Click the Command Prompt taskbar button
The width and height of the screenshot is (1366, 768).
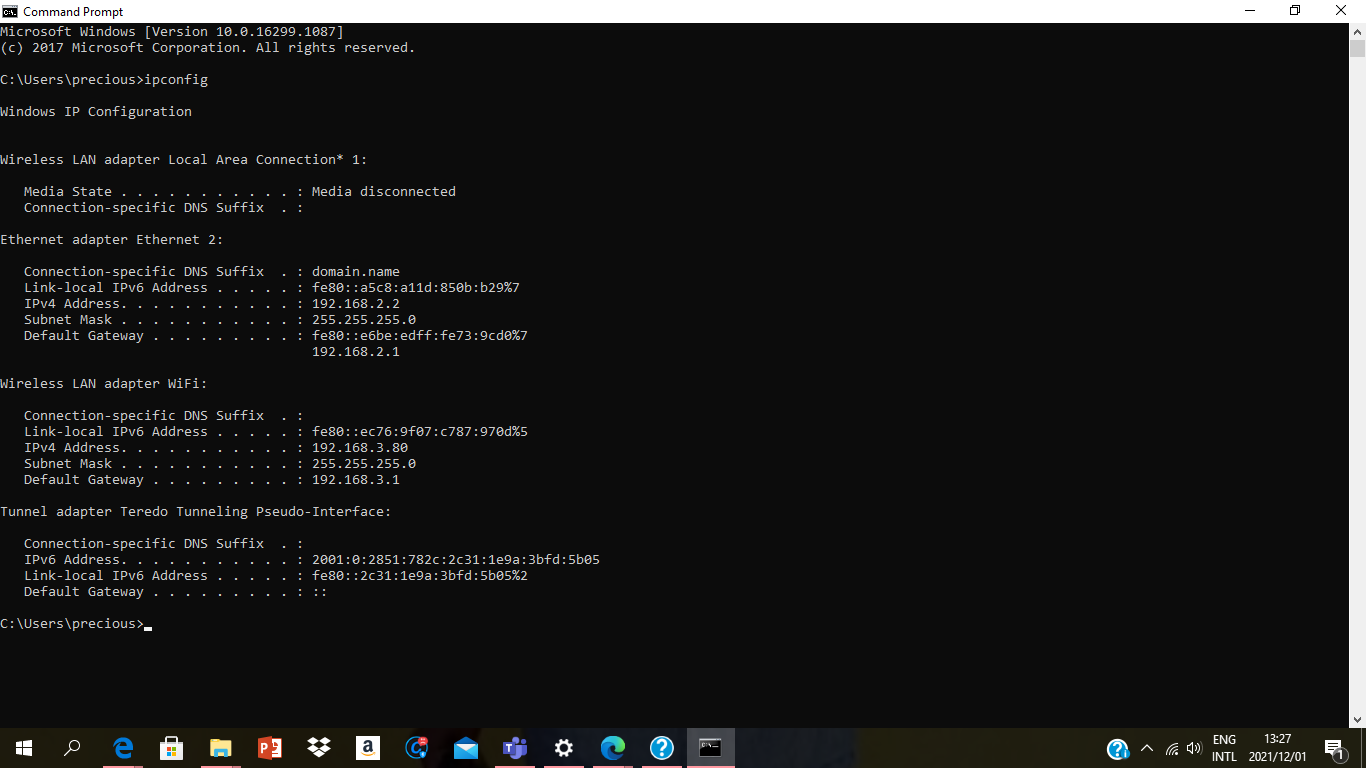[x=711, y=748]
